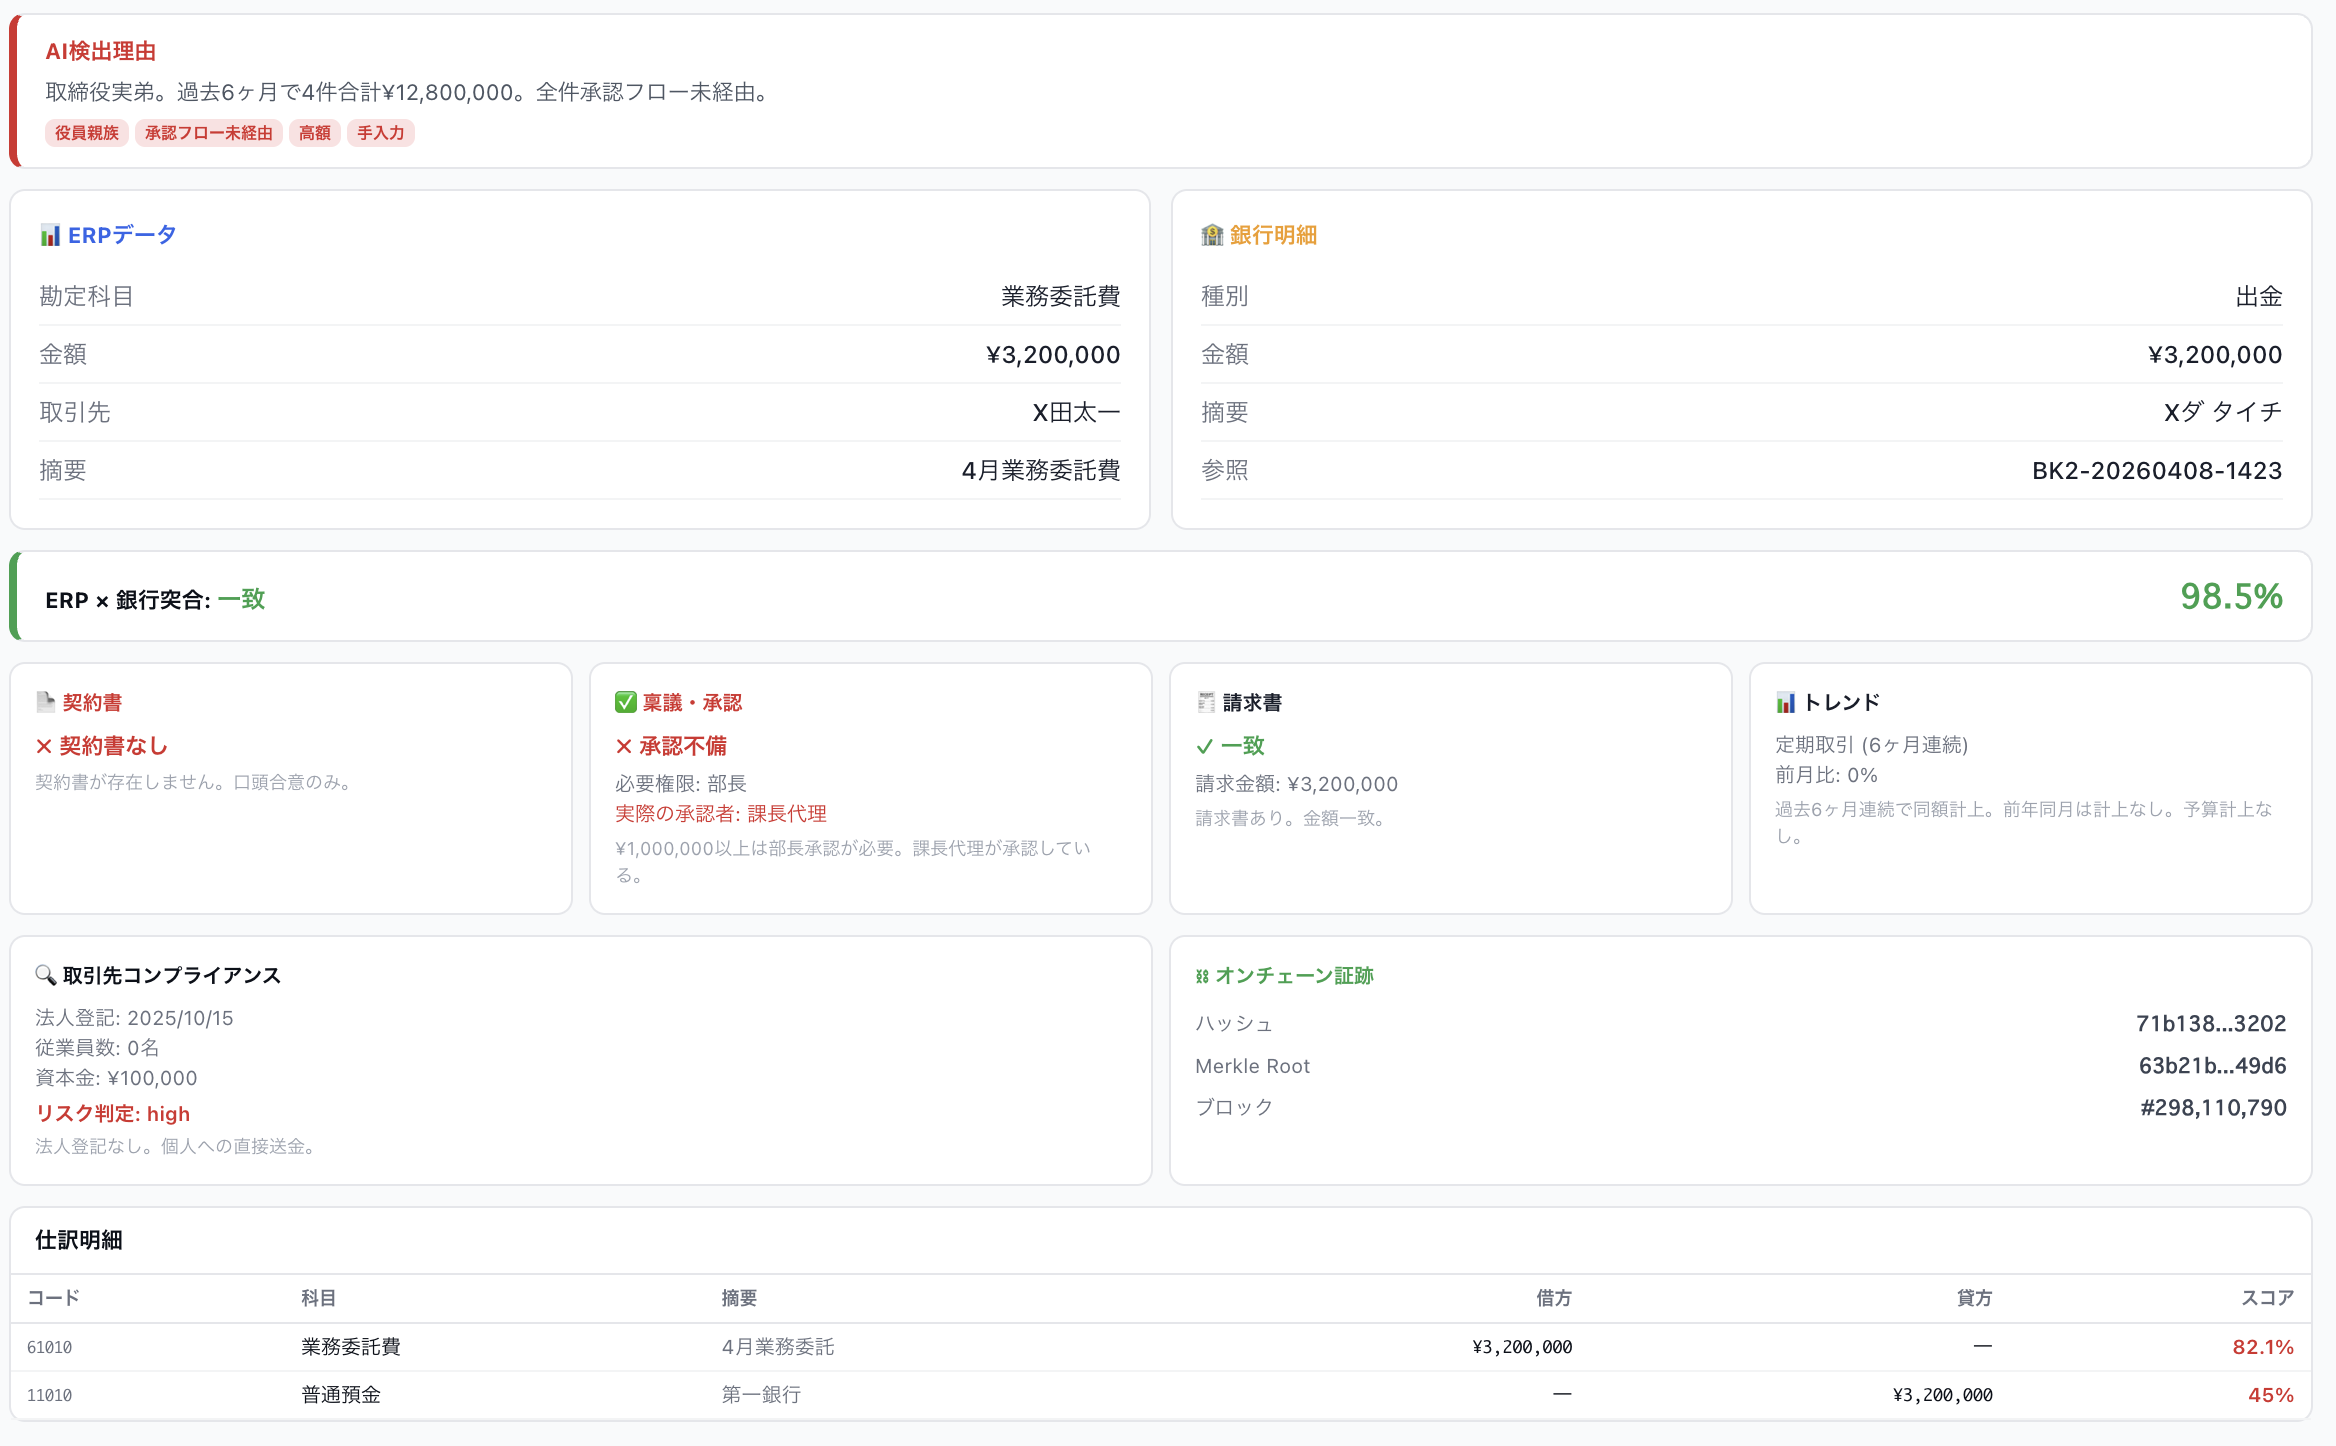Click the ERP 勘定科目 value 業務委託費

coord(1061,297)
